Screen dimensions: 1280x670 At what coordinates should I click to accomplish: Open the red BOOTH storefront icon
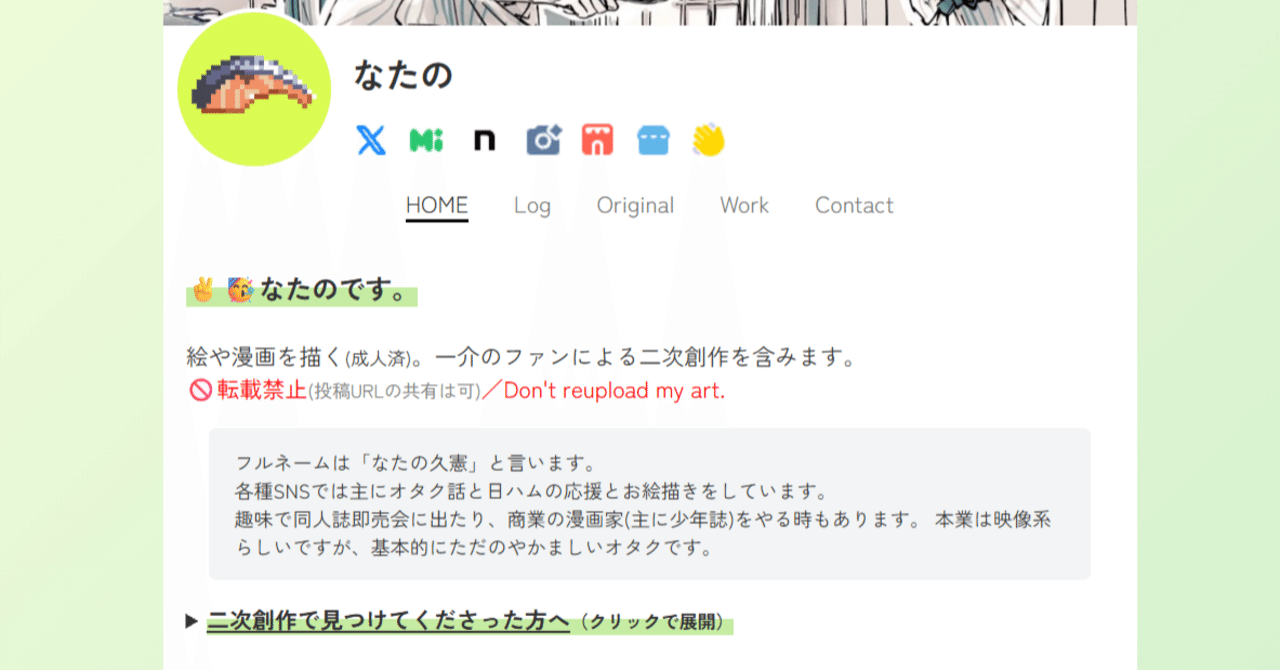(596, 140)
